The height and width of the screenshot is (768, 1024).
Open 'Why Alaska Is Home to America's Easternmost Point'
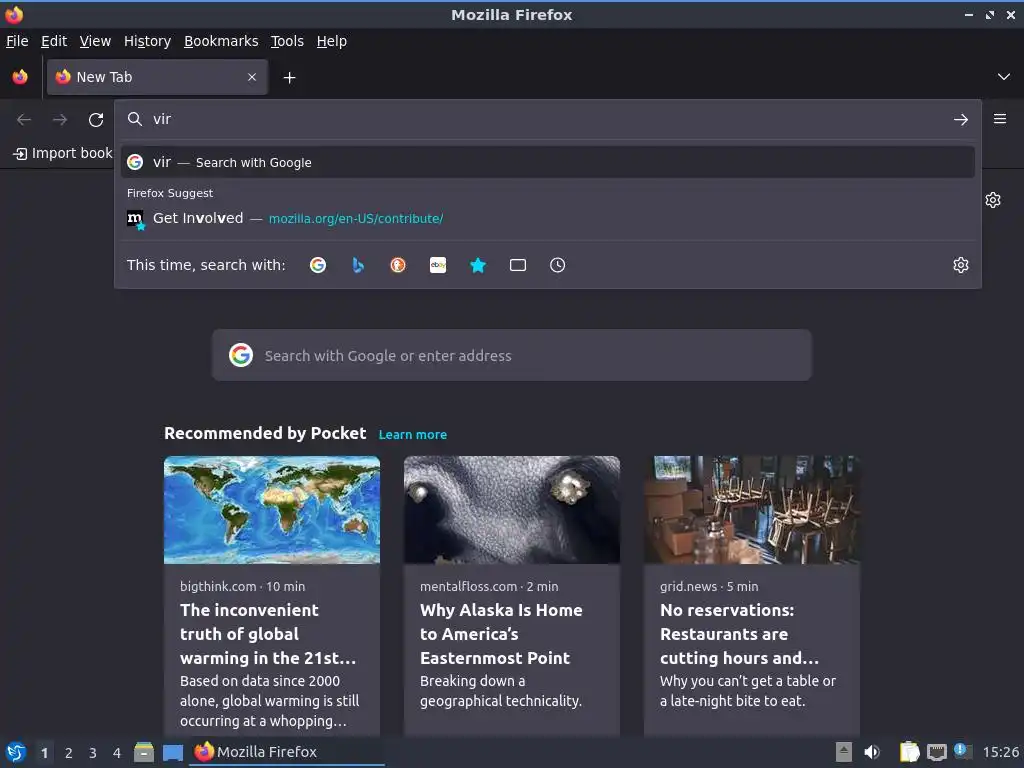tap(502, 634)
